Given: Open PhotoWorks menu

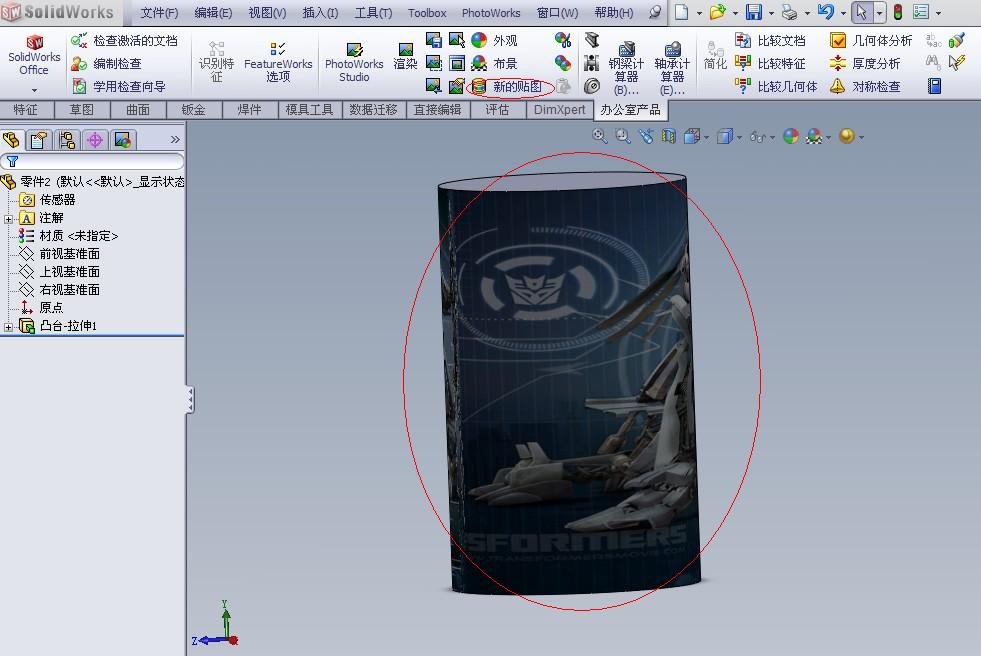Looking at the screenshot, I should click(490, 13).
